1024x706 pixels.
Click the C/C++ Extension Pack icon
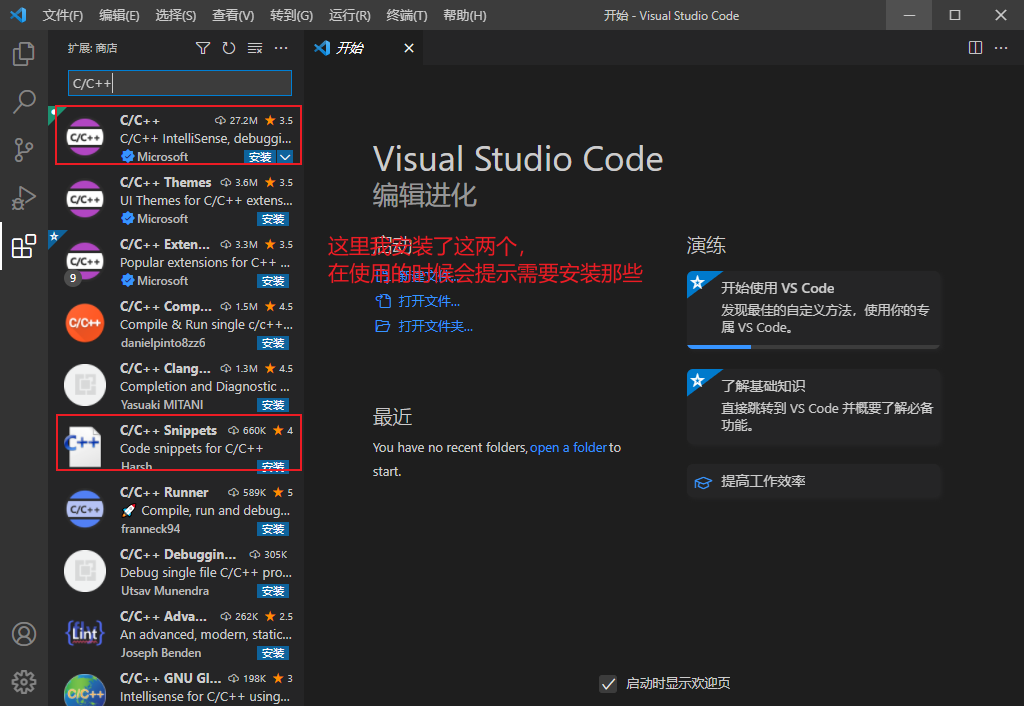[85, 261]
